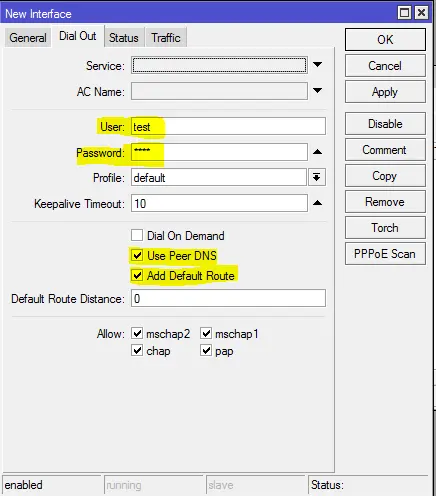Viewport: 436px width, 496px height.
Task: Click the Default Route Distance field
Action: [228, 298]
